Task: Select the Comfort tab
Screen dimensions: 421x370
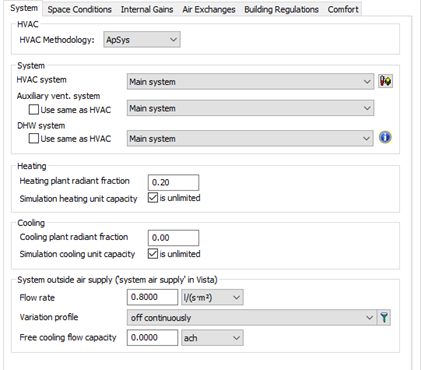Action: (343, 9)
